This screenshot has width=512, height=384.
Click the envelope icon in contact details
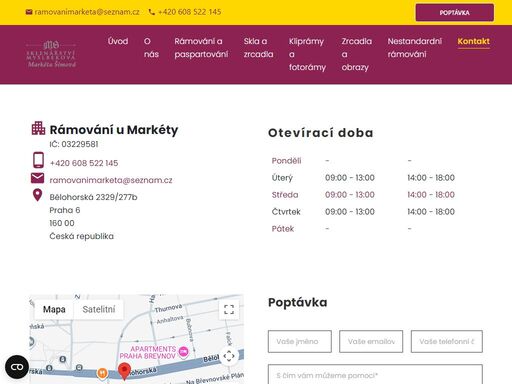(37, 178)
